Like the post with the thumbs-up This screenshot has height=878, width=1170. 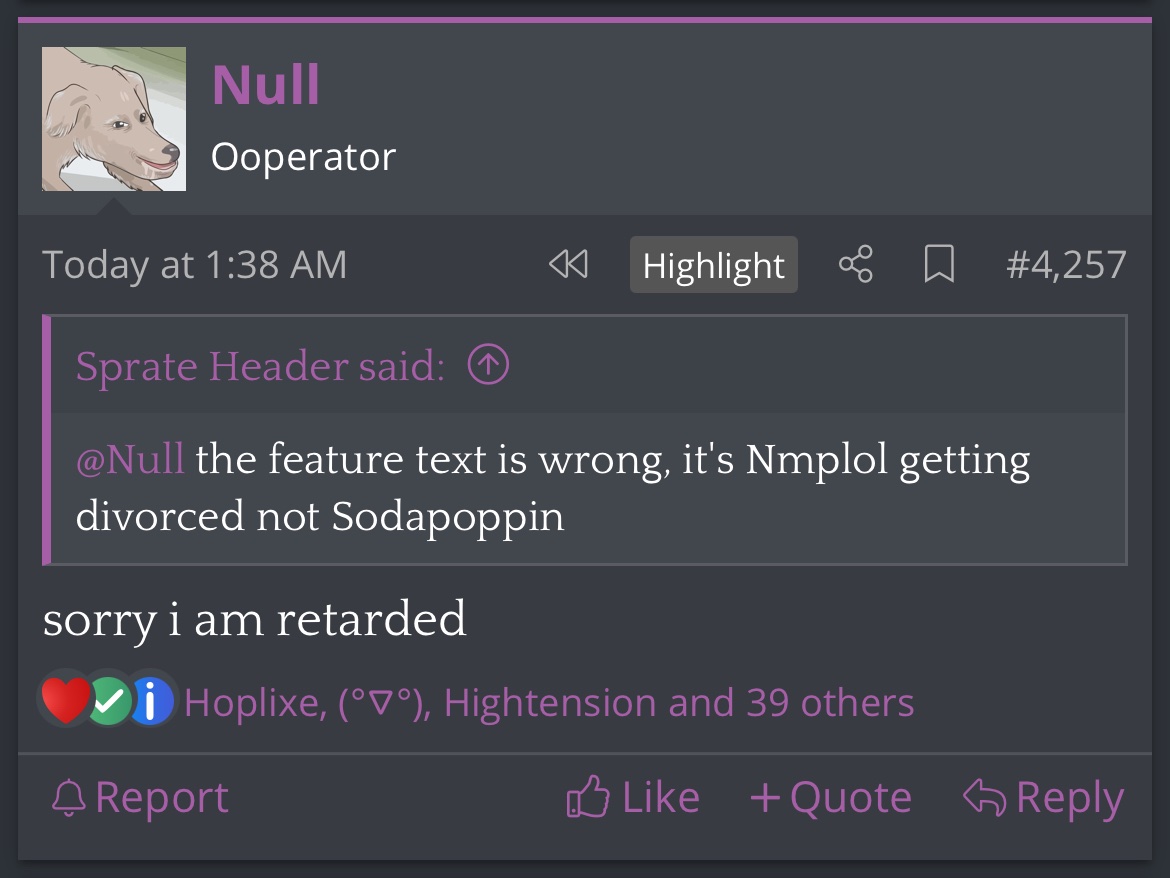pos(633,797)
